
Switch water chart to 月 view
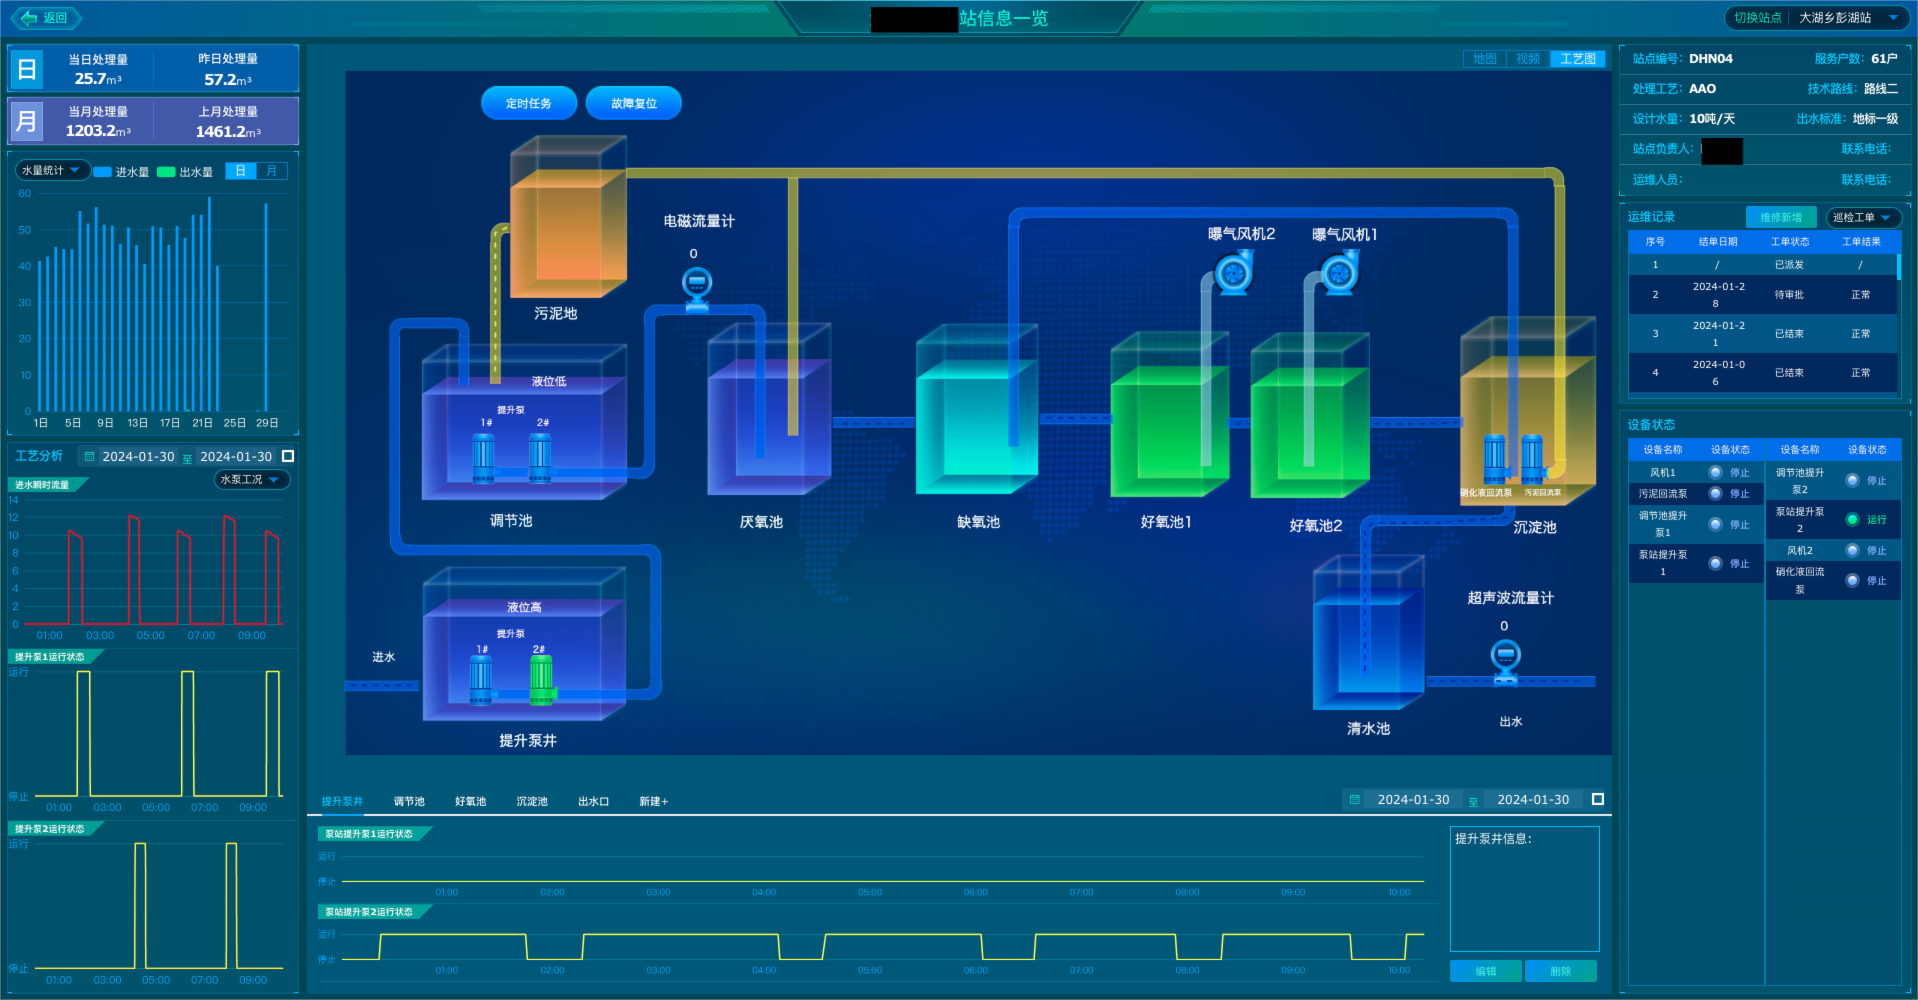point(271,171)
